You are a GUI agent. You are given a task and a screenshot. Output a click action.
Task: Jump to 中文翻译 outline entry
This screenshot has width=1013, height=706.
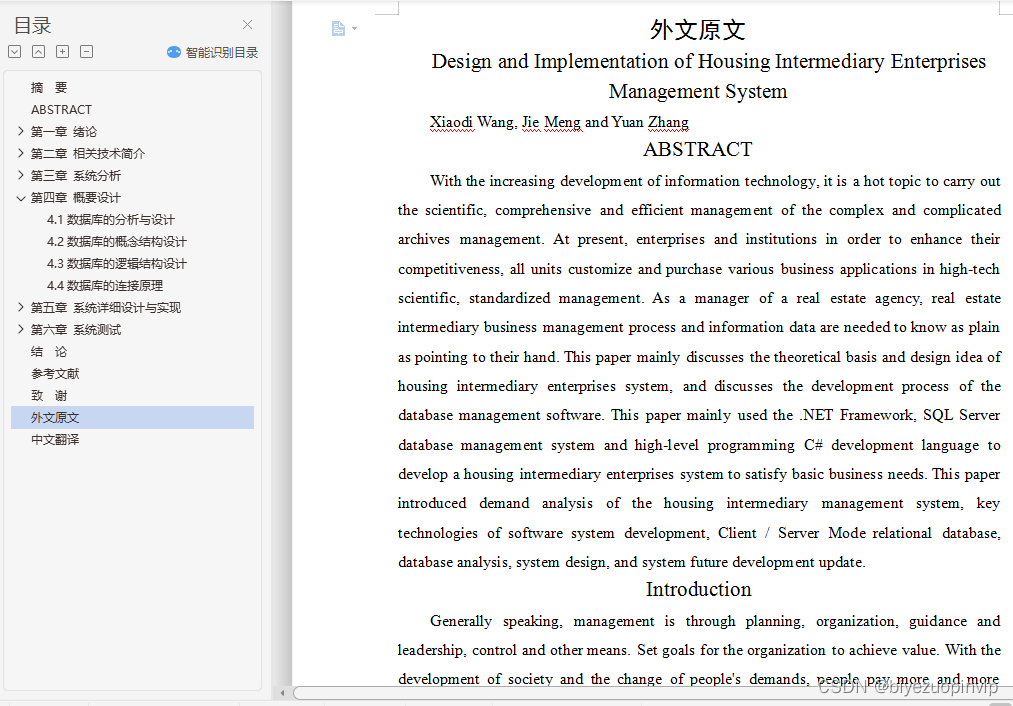55,439
